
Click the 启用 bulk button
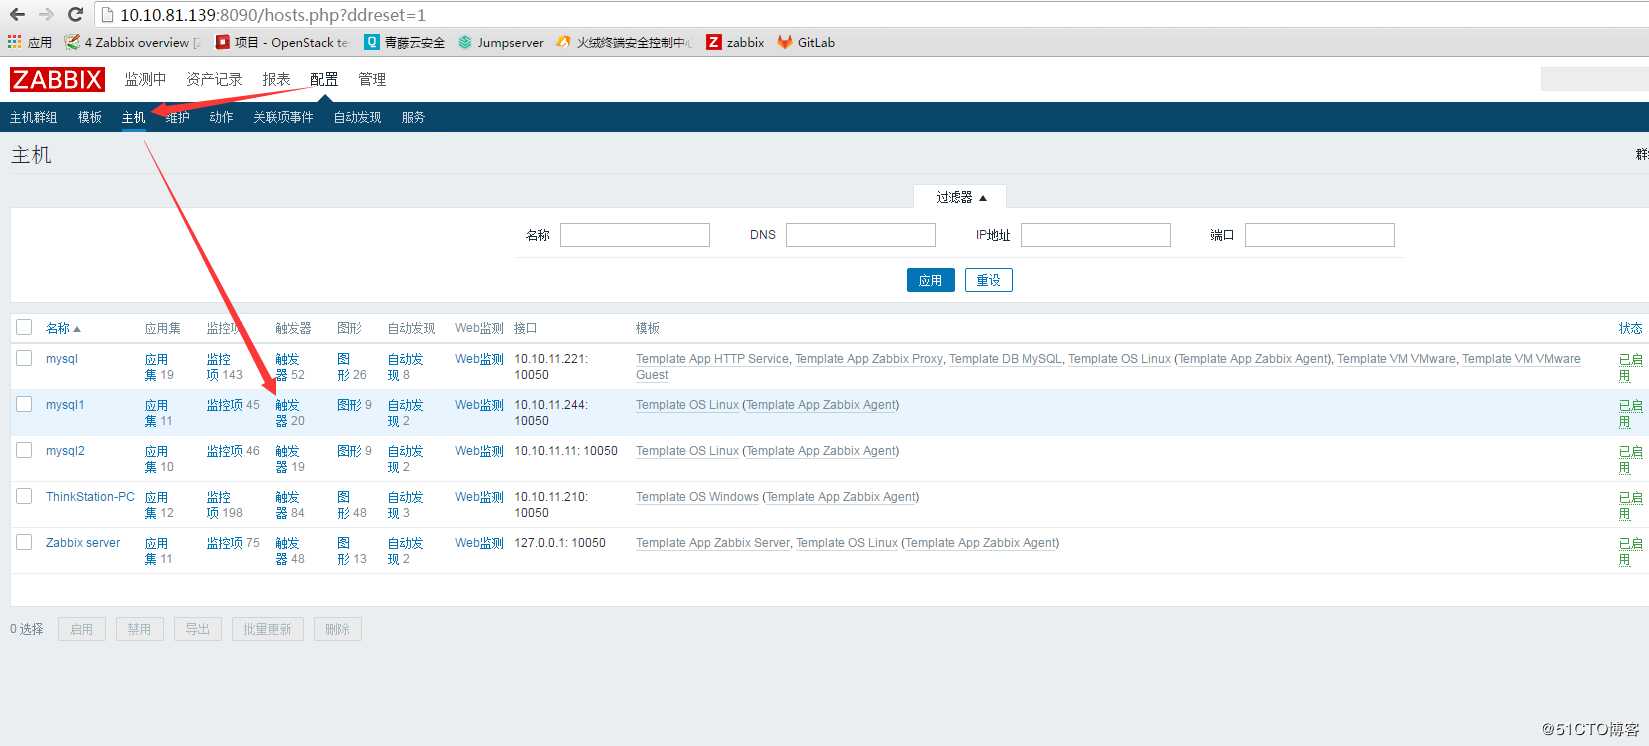coord(81,629)
